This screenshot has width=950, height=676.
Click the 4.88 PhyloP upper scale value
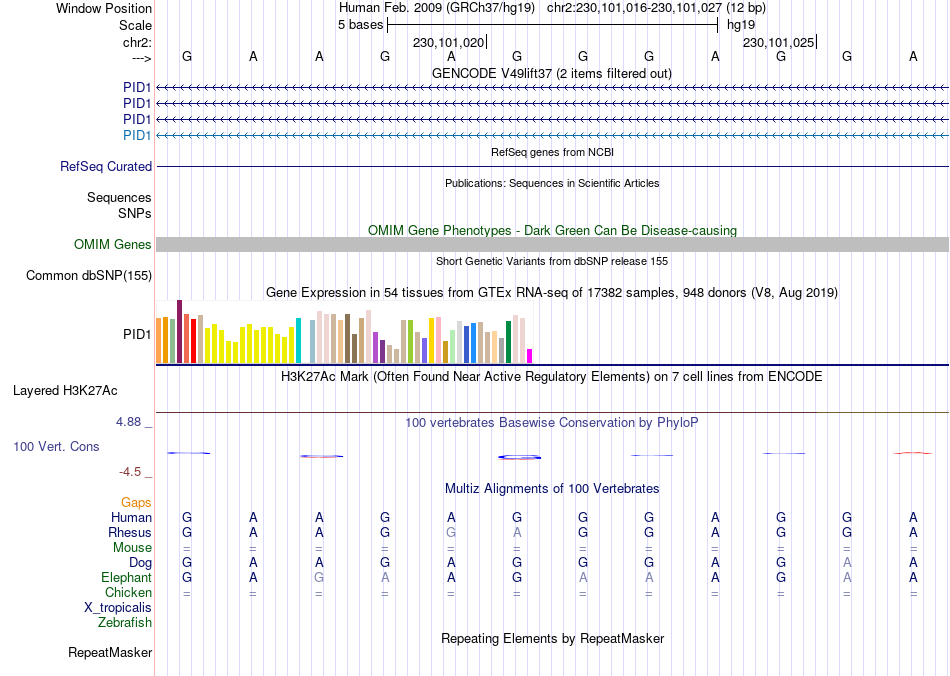tap(128, 422)
